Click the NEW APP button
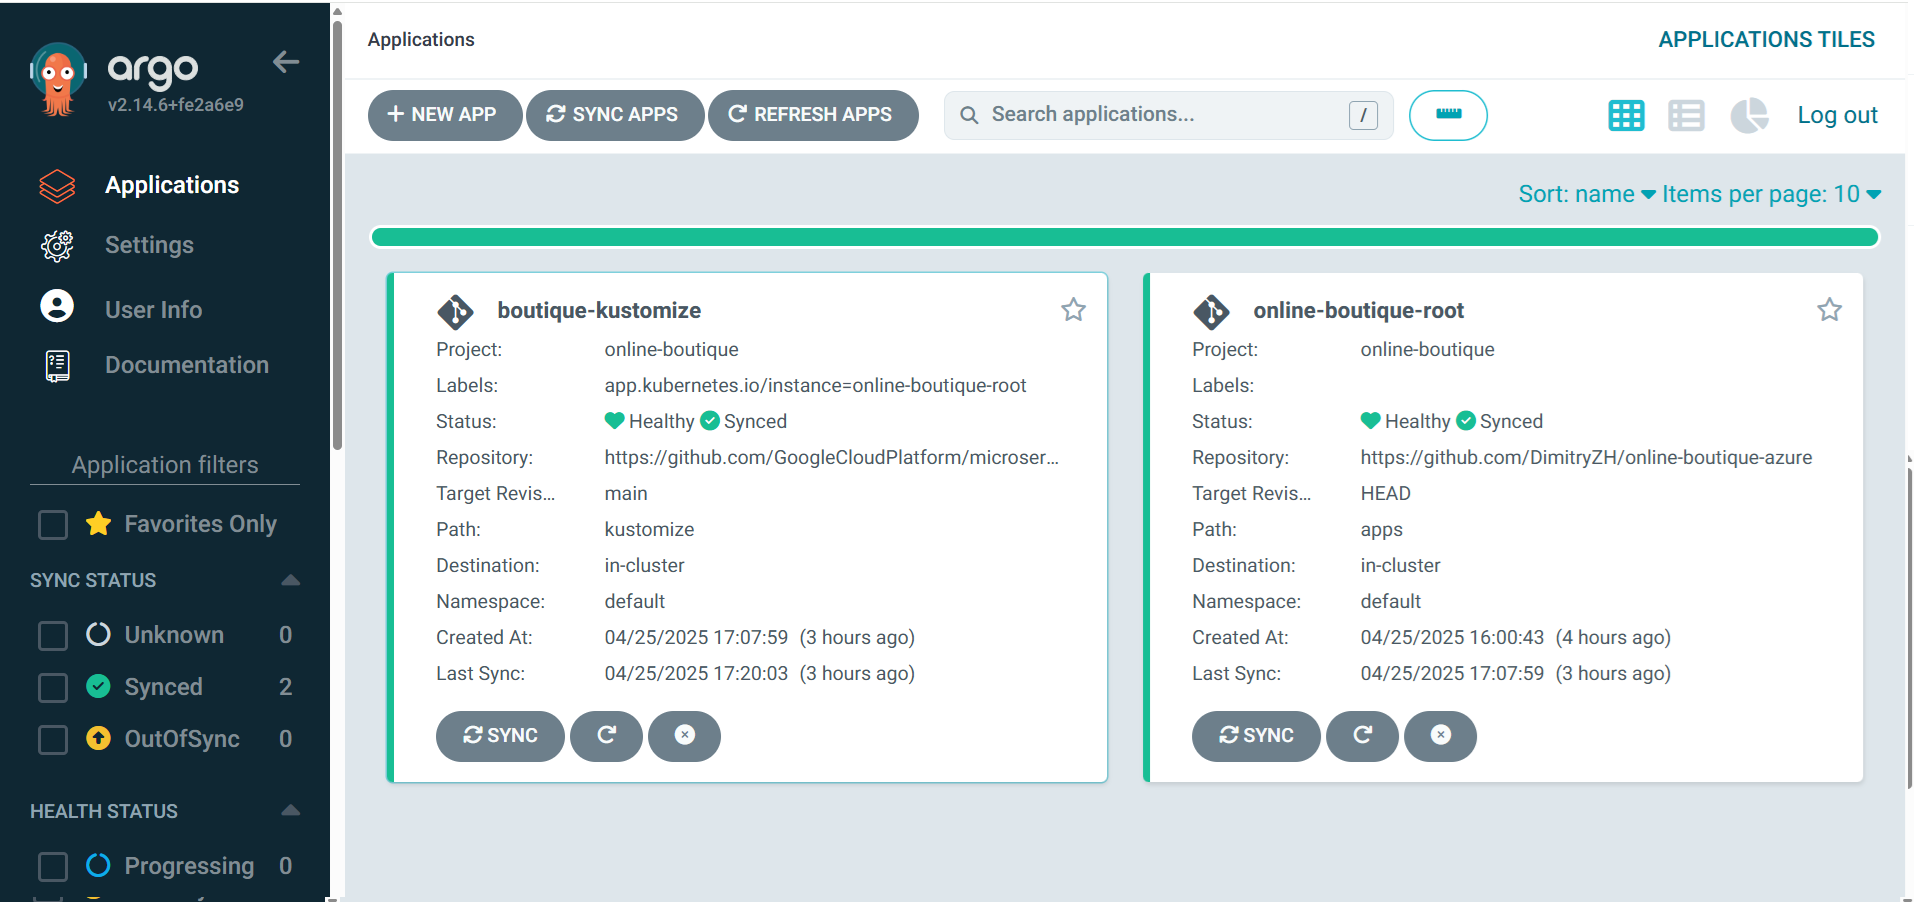The height and width of the screenshot is (902, 1914). tap(445, 115)
